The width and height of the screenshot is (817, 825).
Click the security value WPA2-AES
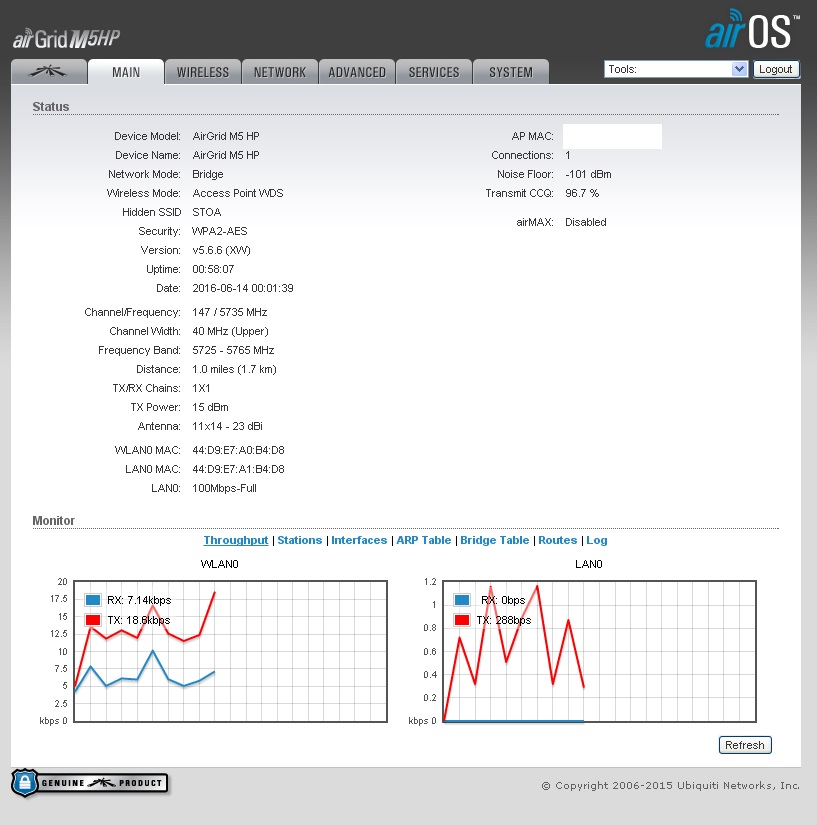[219, 232]
